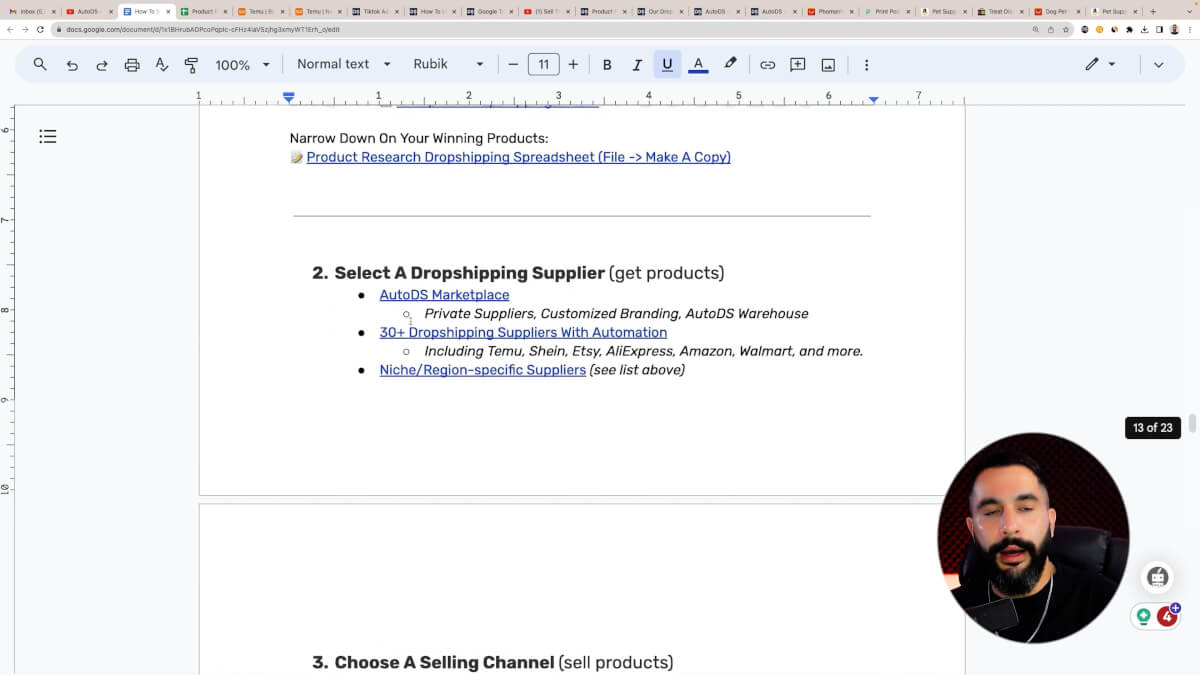The height and width of the screenshot is (675, 1200).
Task: Switch to the Tiktok Ad tab
Action: (374, 11)
